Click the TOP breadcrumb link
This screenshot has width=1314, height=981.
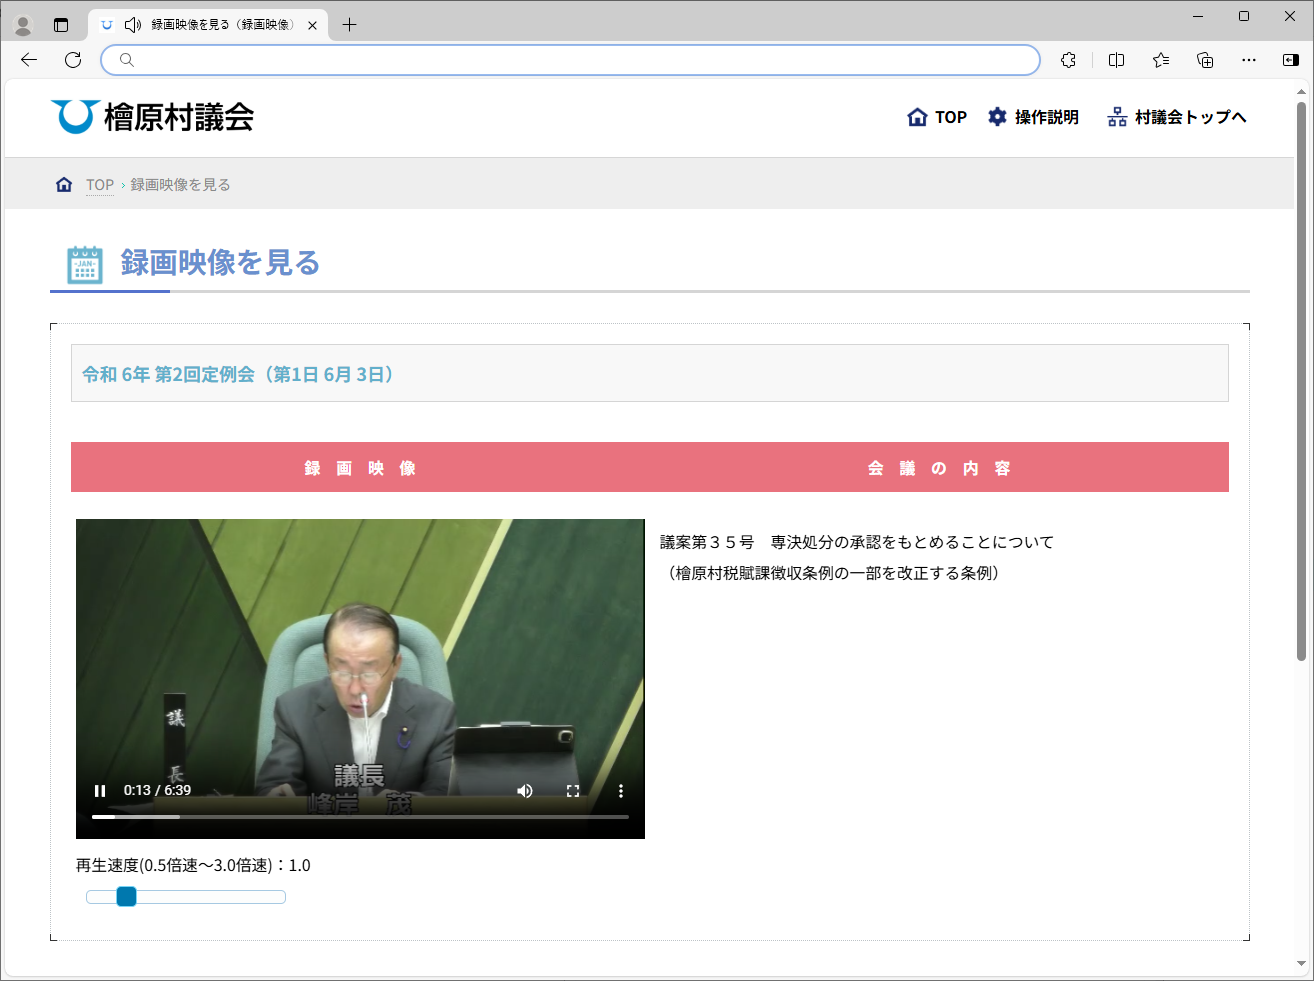(x=100, y=185)
